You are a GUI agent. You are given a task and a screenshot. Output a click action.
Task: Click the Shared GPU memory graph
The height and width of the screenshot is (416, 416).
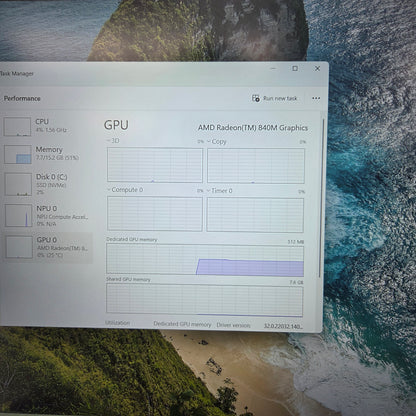204,299
